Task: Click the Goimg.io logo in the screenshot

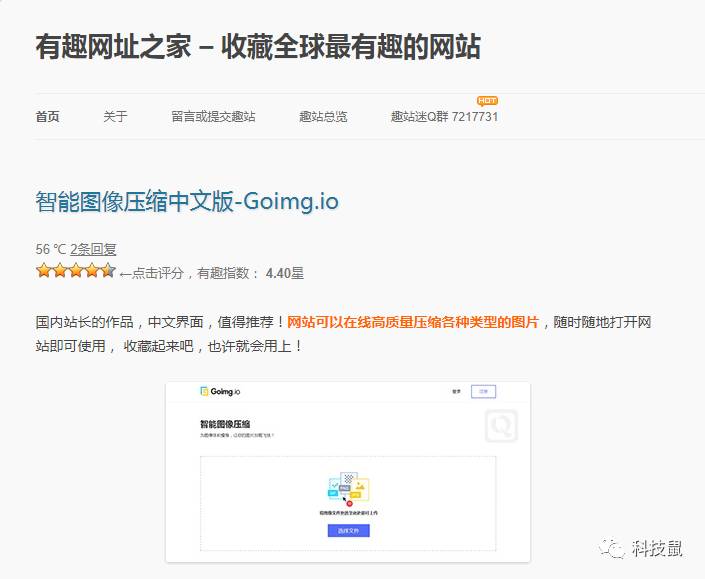Action: pyautogui.click(x=220, y=391)
